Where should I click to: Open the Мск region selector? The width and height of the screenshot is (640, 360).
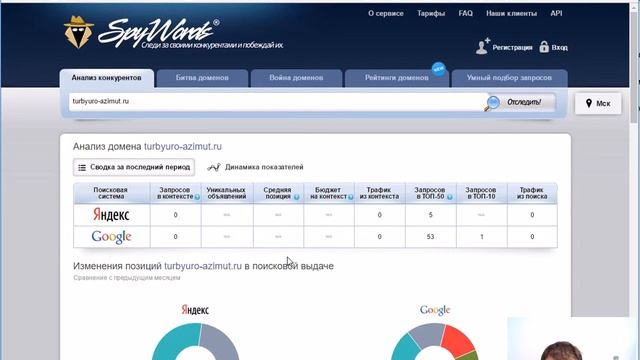click(598, 103)
